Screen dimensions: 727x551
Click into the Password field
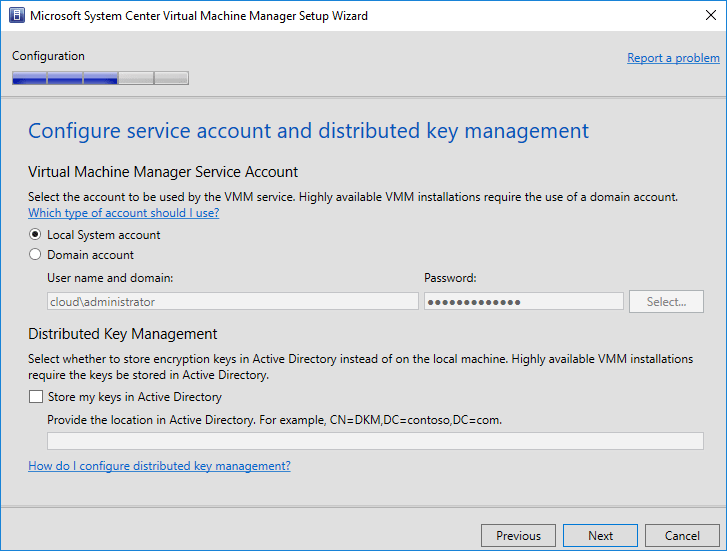tap(523, 301)
